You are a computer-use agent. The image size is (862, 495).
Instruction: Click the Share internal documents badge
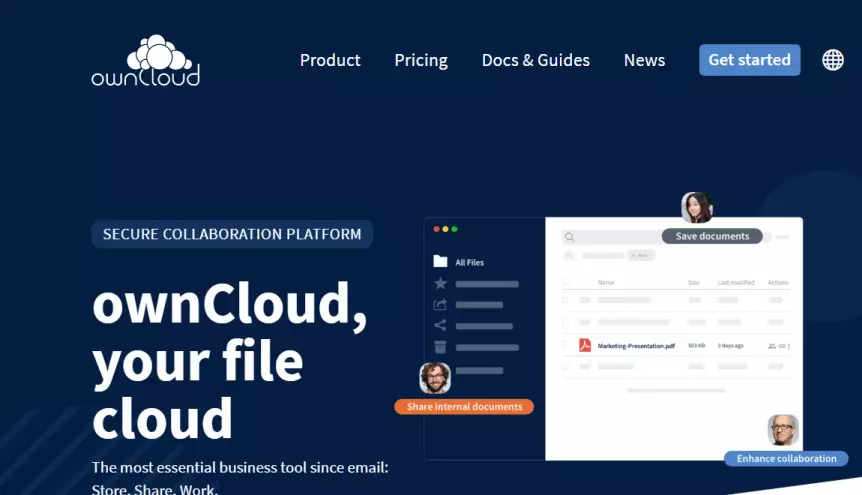pos(464,407)
